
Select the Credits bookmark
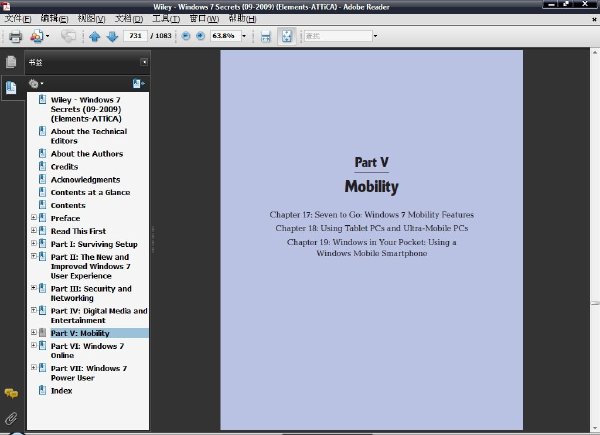point(64,167)
